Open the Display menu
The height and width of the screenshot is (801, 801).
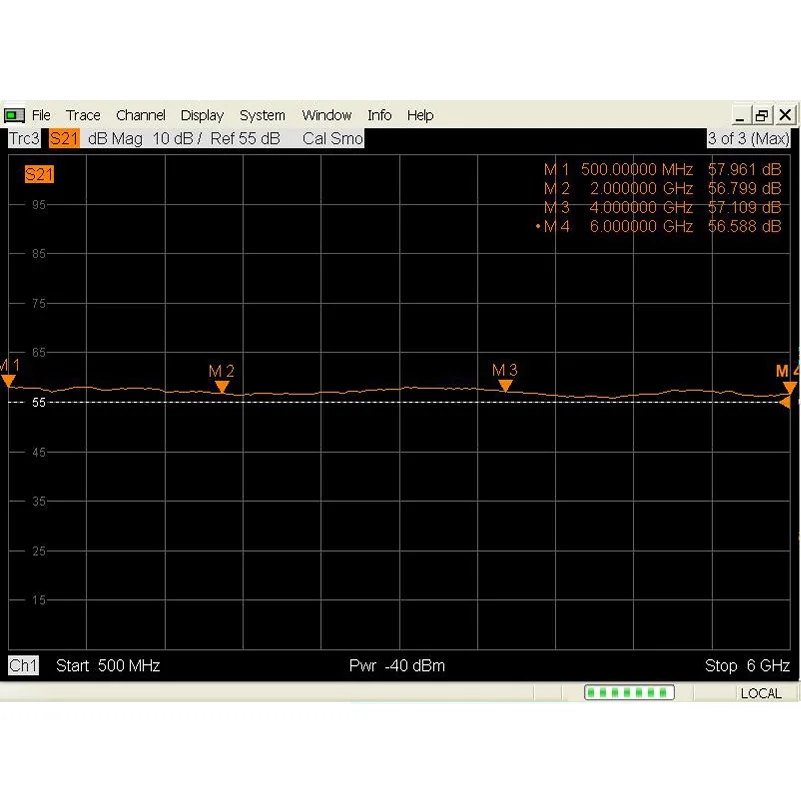pos(202,115)
